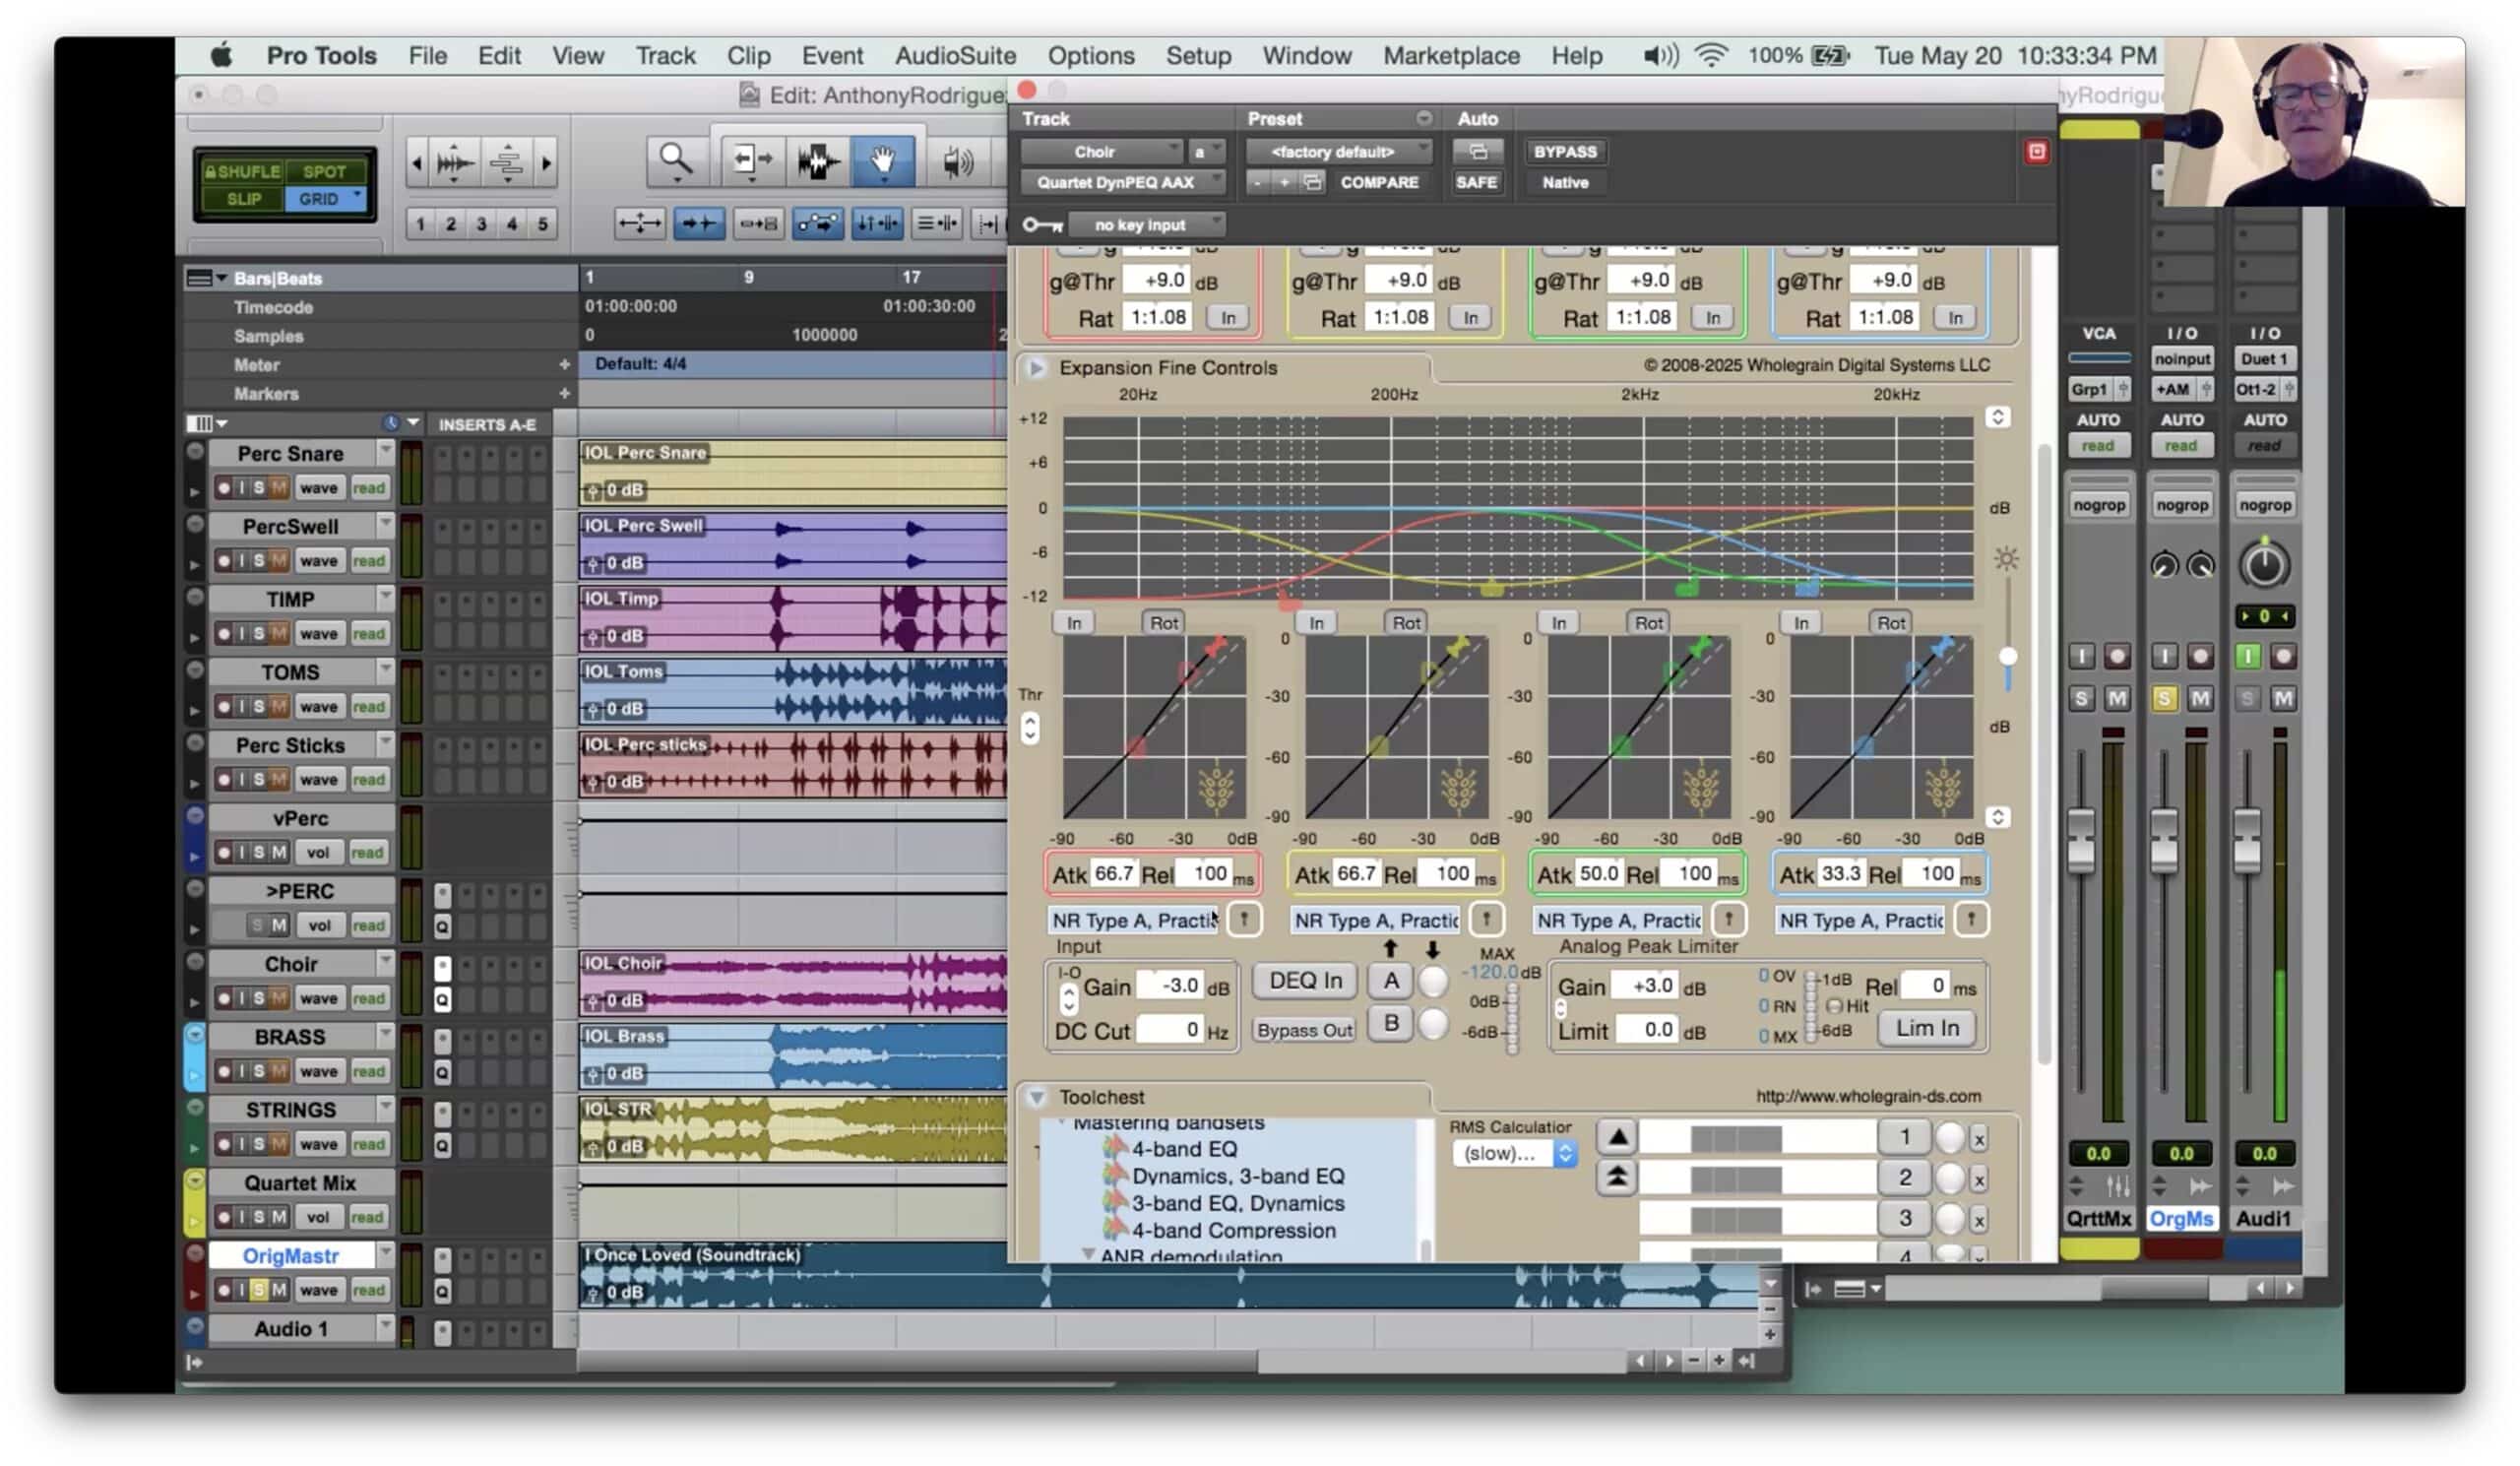The height and width of the screenshot is (1466, 2520).
Task: Click the zoom in right arrow
Action: [546, 162]
